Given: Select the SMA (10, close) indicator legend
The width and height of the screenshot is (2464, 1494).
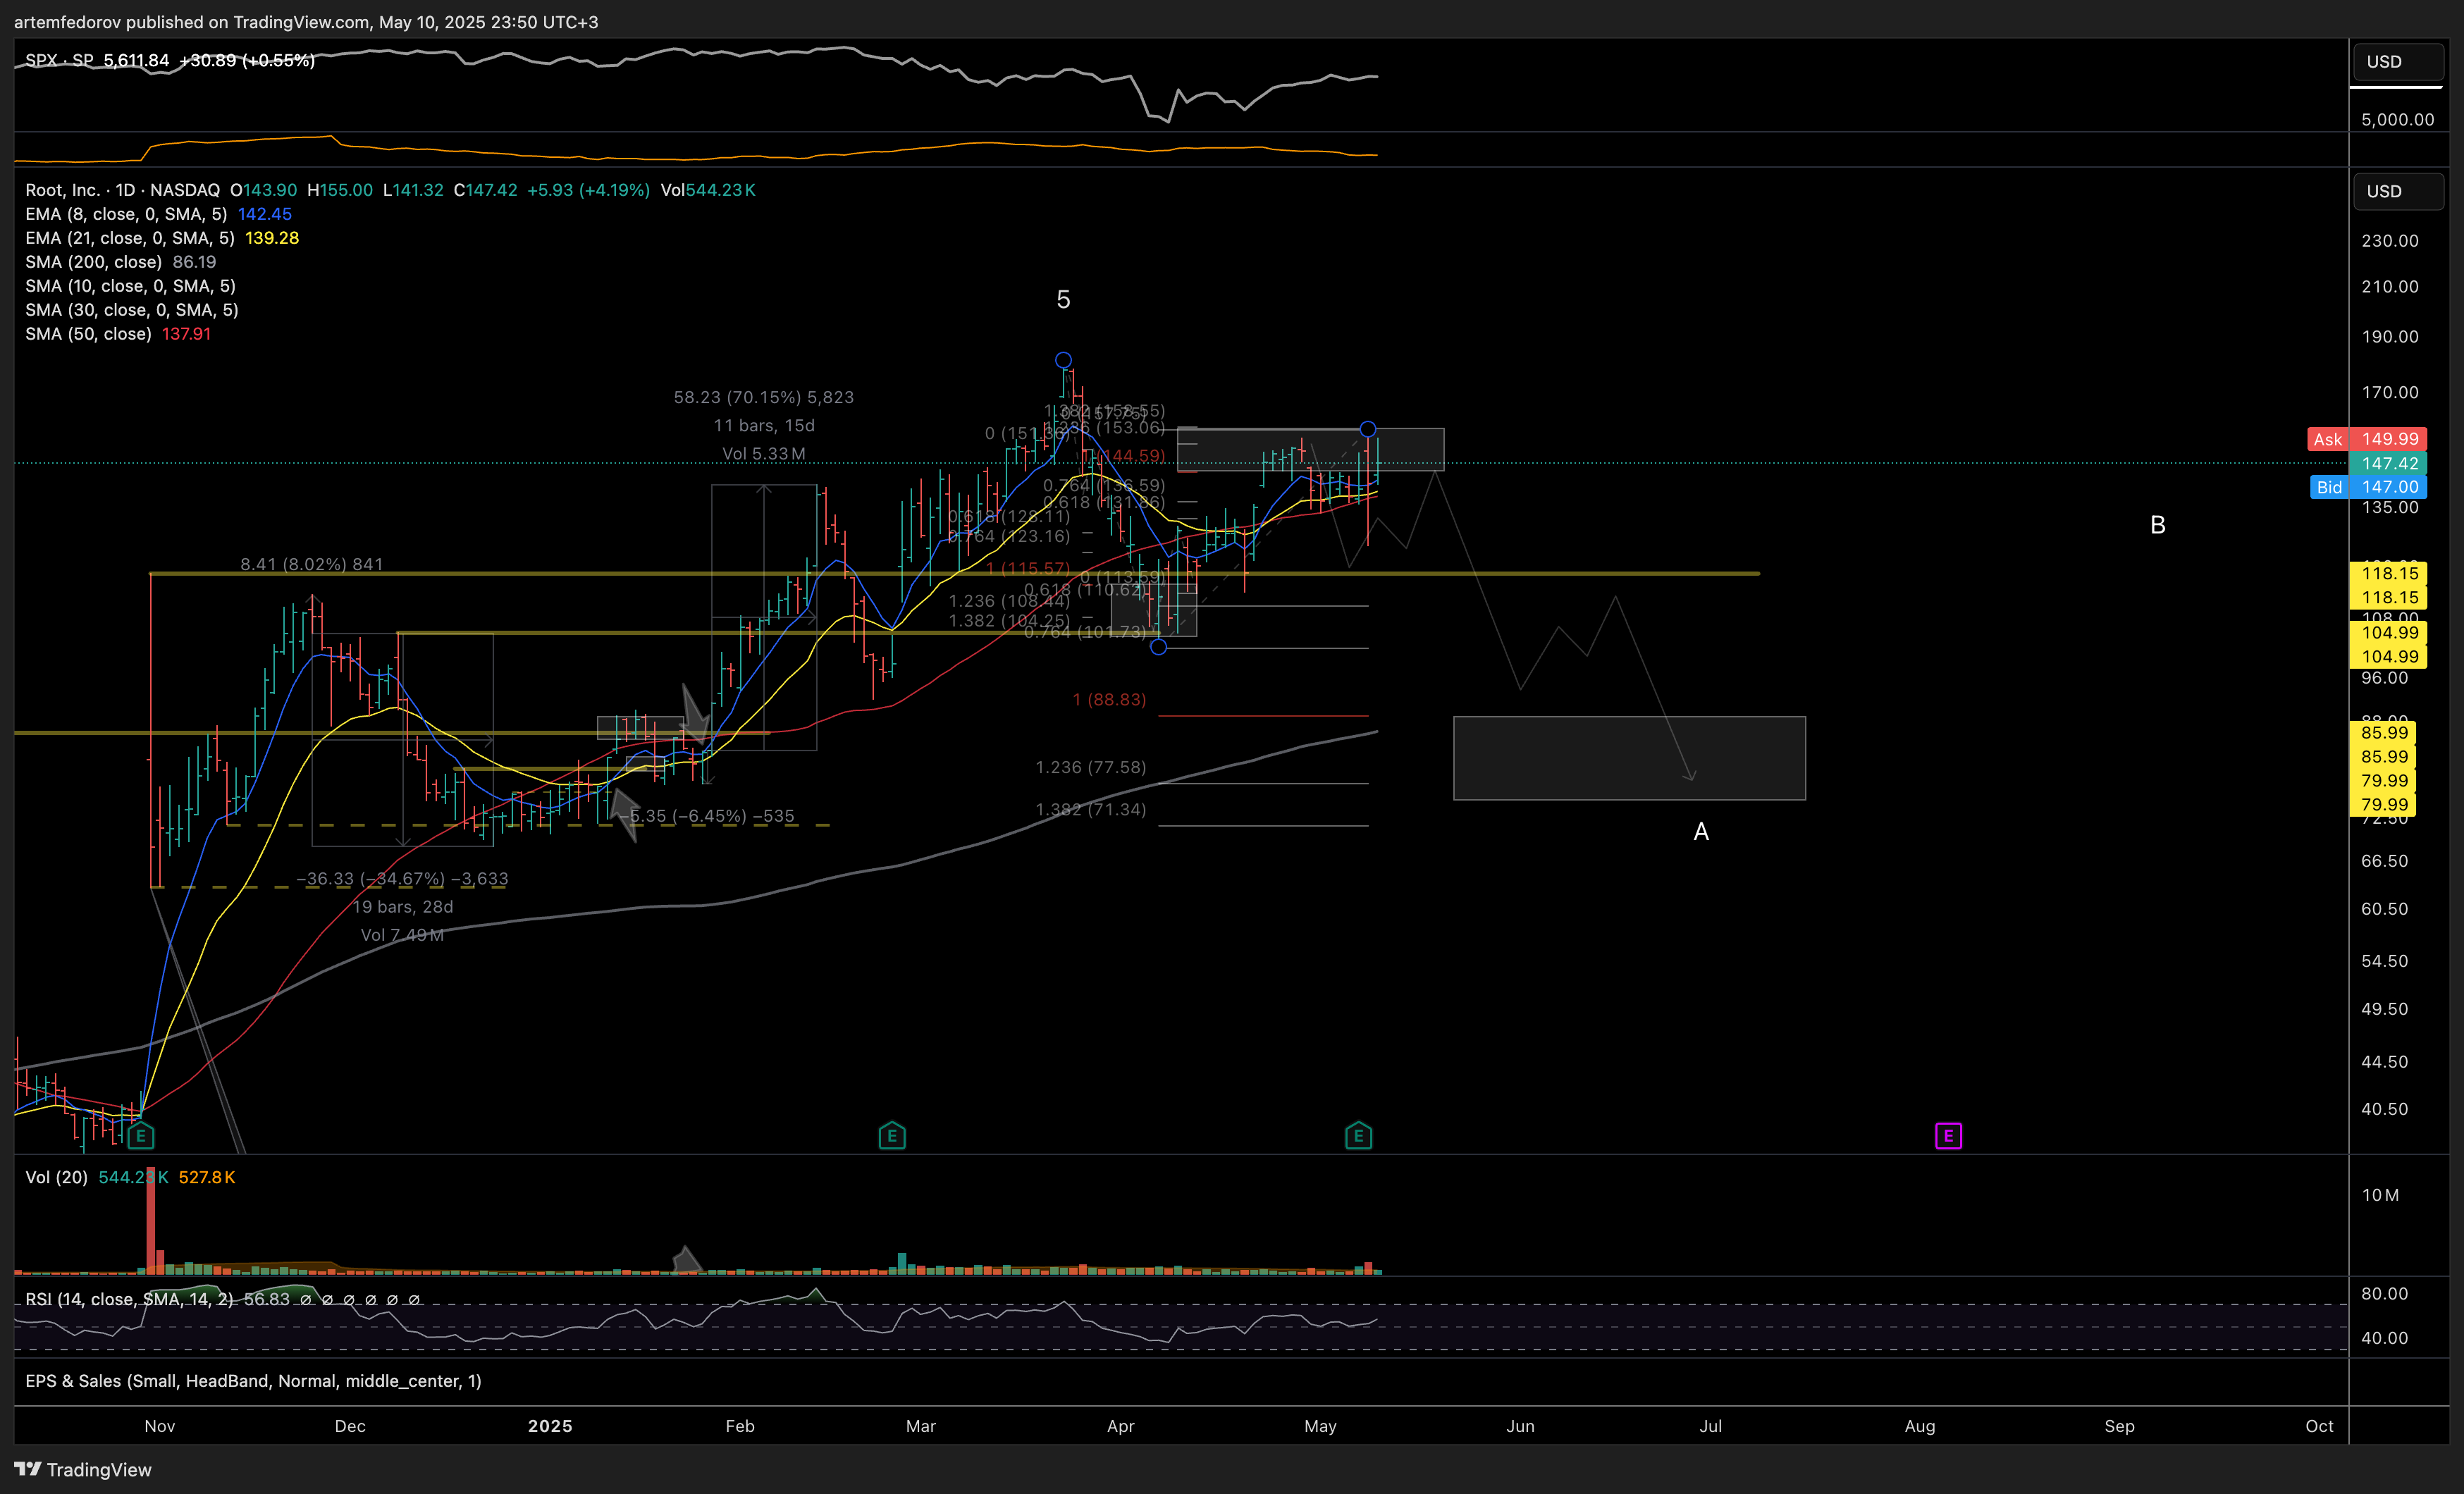Looking at the screenshot, I should [130, 286].
